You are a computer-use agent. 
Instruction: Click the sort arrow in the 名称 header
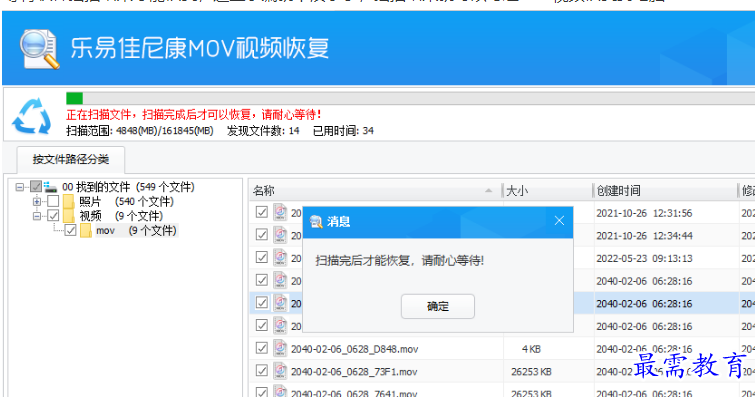click(489, 191)
